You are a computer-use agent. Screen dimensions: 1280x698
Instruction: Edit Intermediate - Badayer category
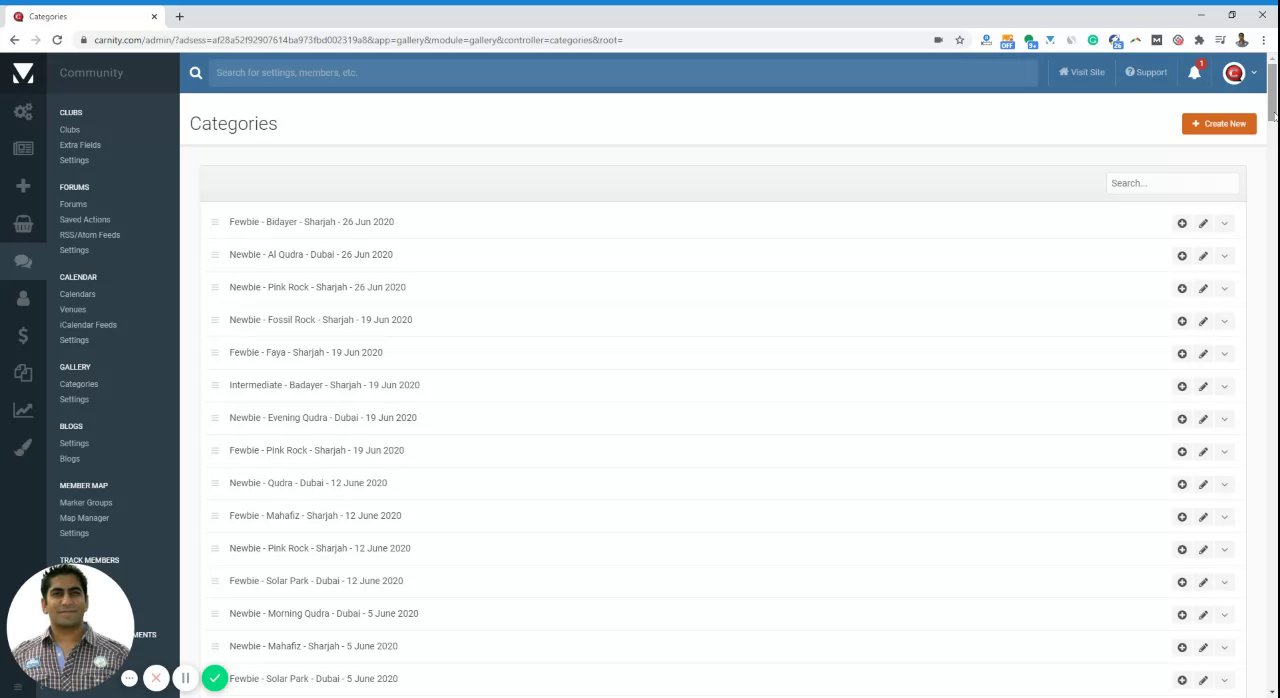1203,386
